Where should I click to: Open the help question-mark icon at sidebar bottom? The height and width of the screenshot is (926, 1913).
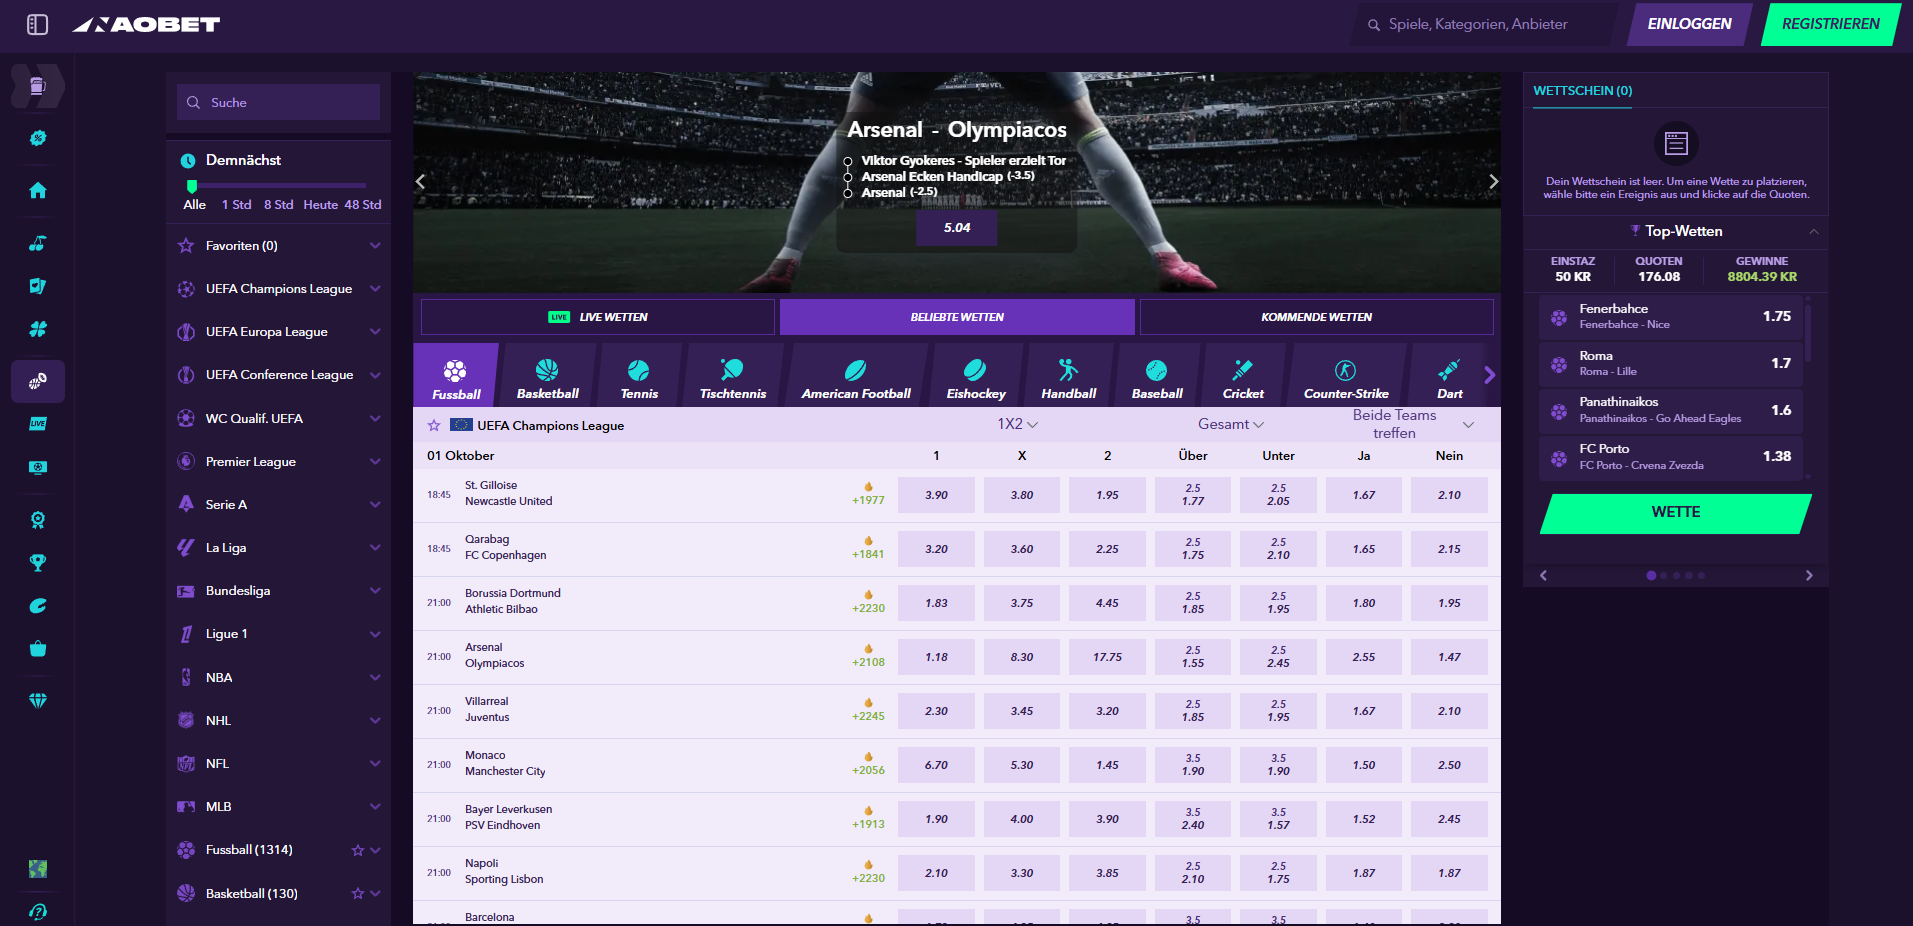[x=37, y=911]
